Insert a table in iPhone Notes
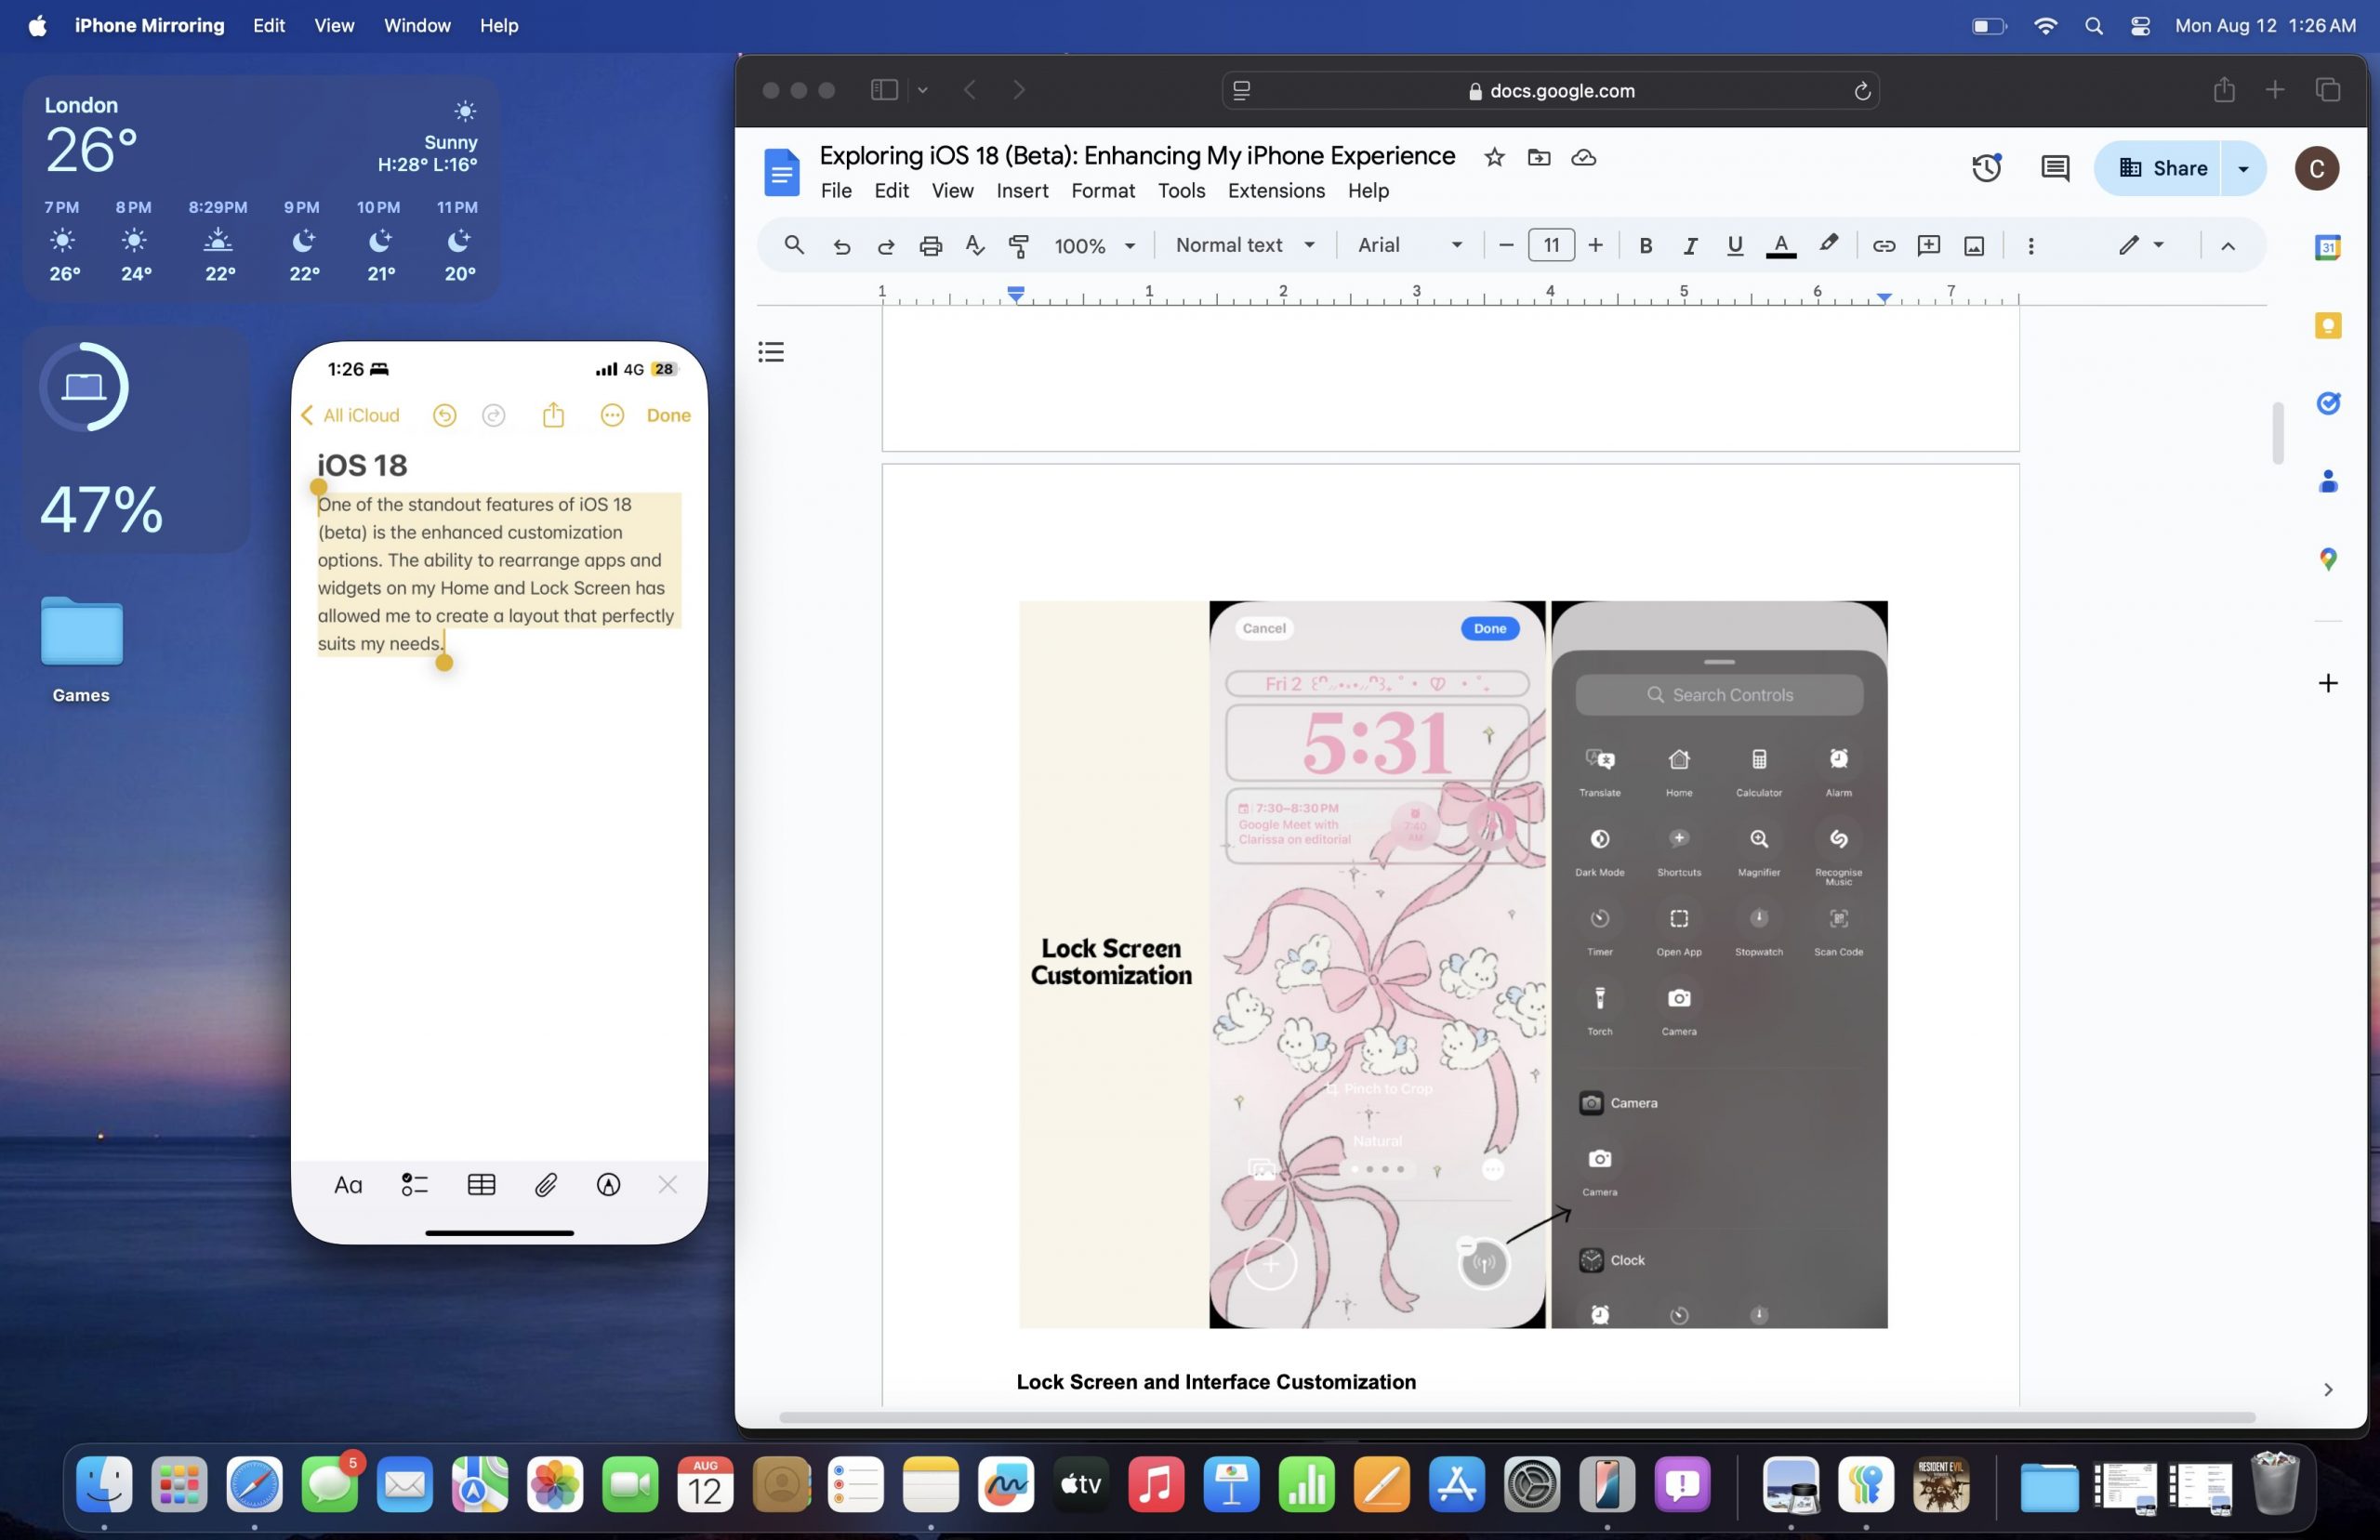Image resolution: width=2380 pixels, height=1540 pixels. point(481,1185)
